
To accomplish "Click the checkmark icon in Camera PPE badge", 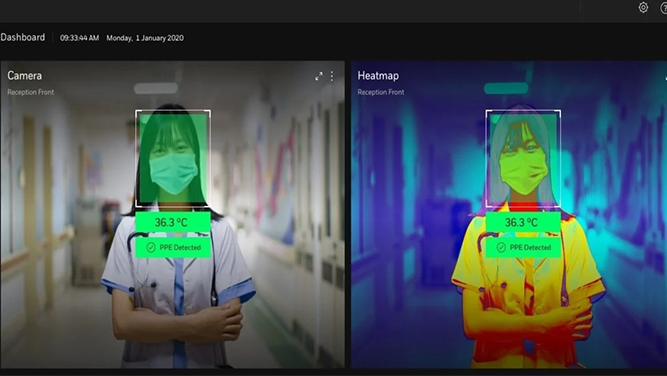I will click(151, 248).
